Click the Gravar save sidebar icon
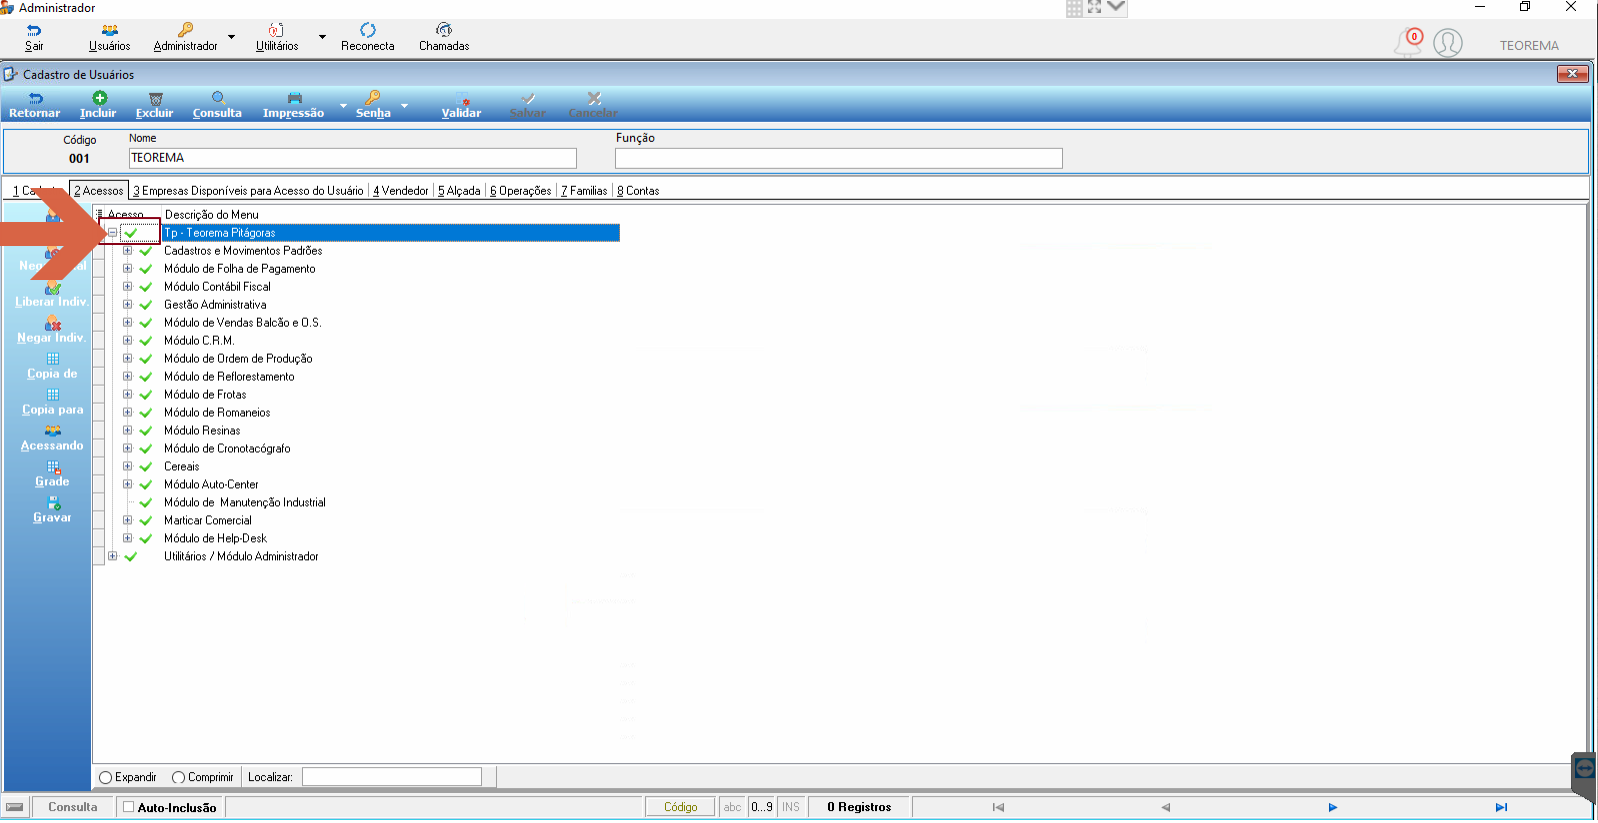 click(x=54, y=503)
